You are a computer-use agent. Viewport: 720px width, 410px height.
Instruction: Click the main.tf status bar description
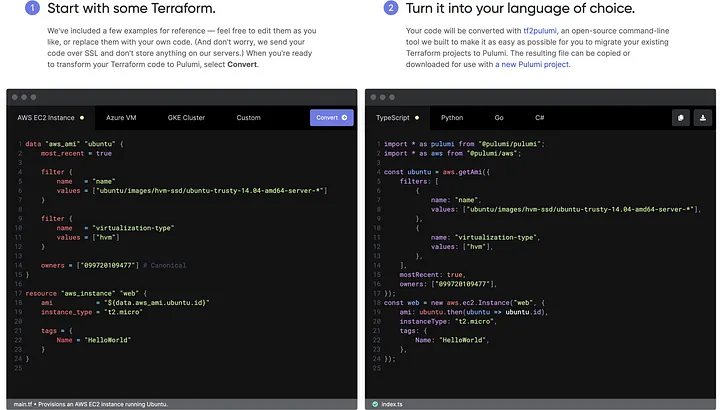pos(90,404)
